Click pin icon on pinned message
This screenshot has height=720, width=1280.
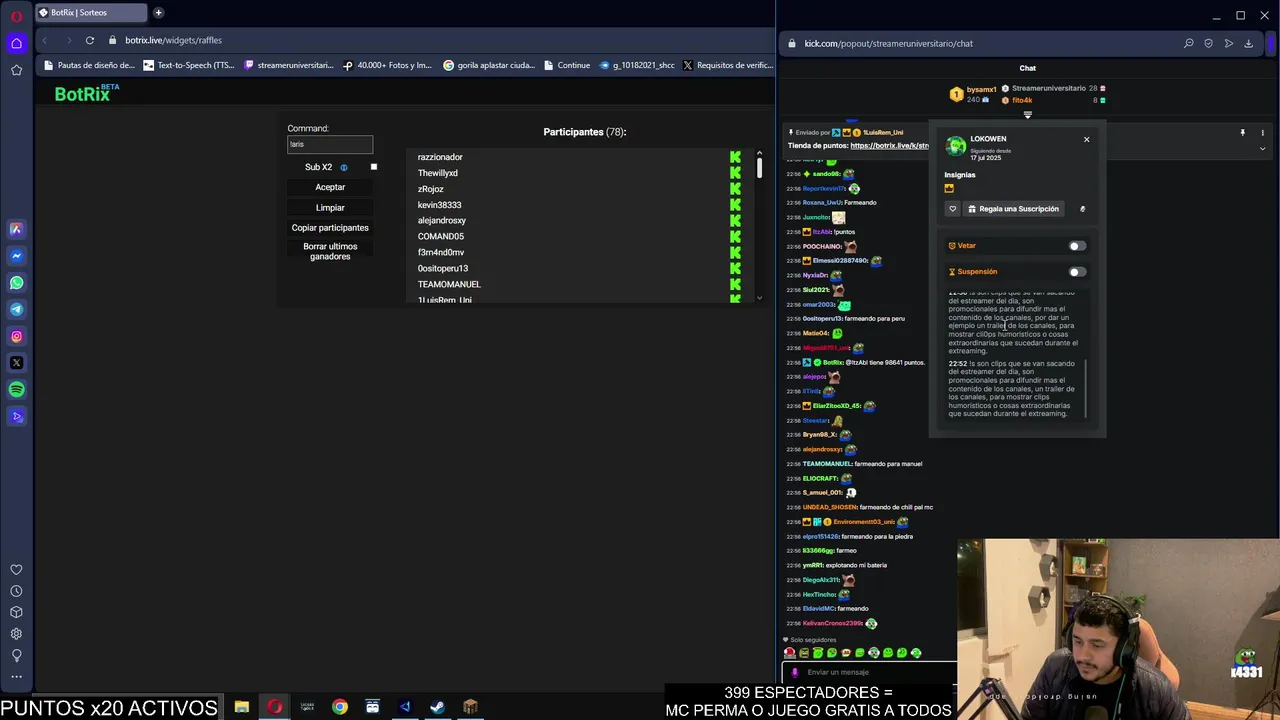coord(1242,132)
